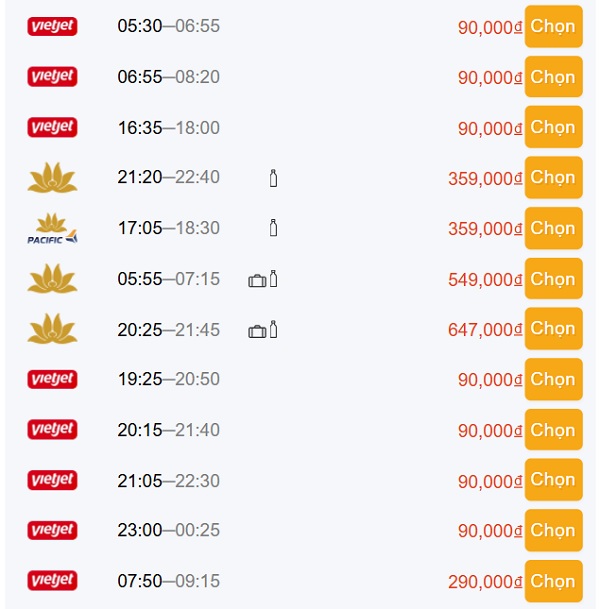Click the 90,000₫ price of 21:05 flight
This screenshot has height=609, width=600.
[x=491, y=481]
